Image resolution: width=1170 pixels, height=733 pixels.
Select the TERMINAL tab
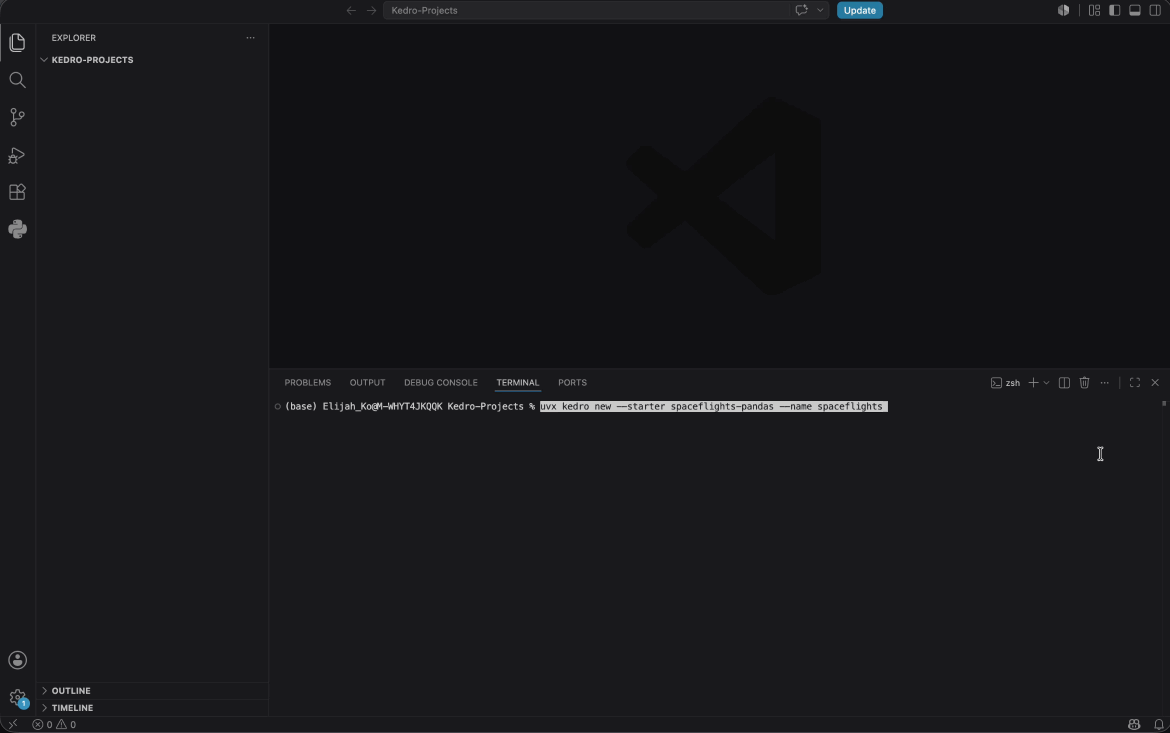tap(518, 383)
